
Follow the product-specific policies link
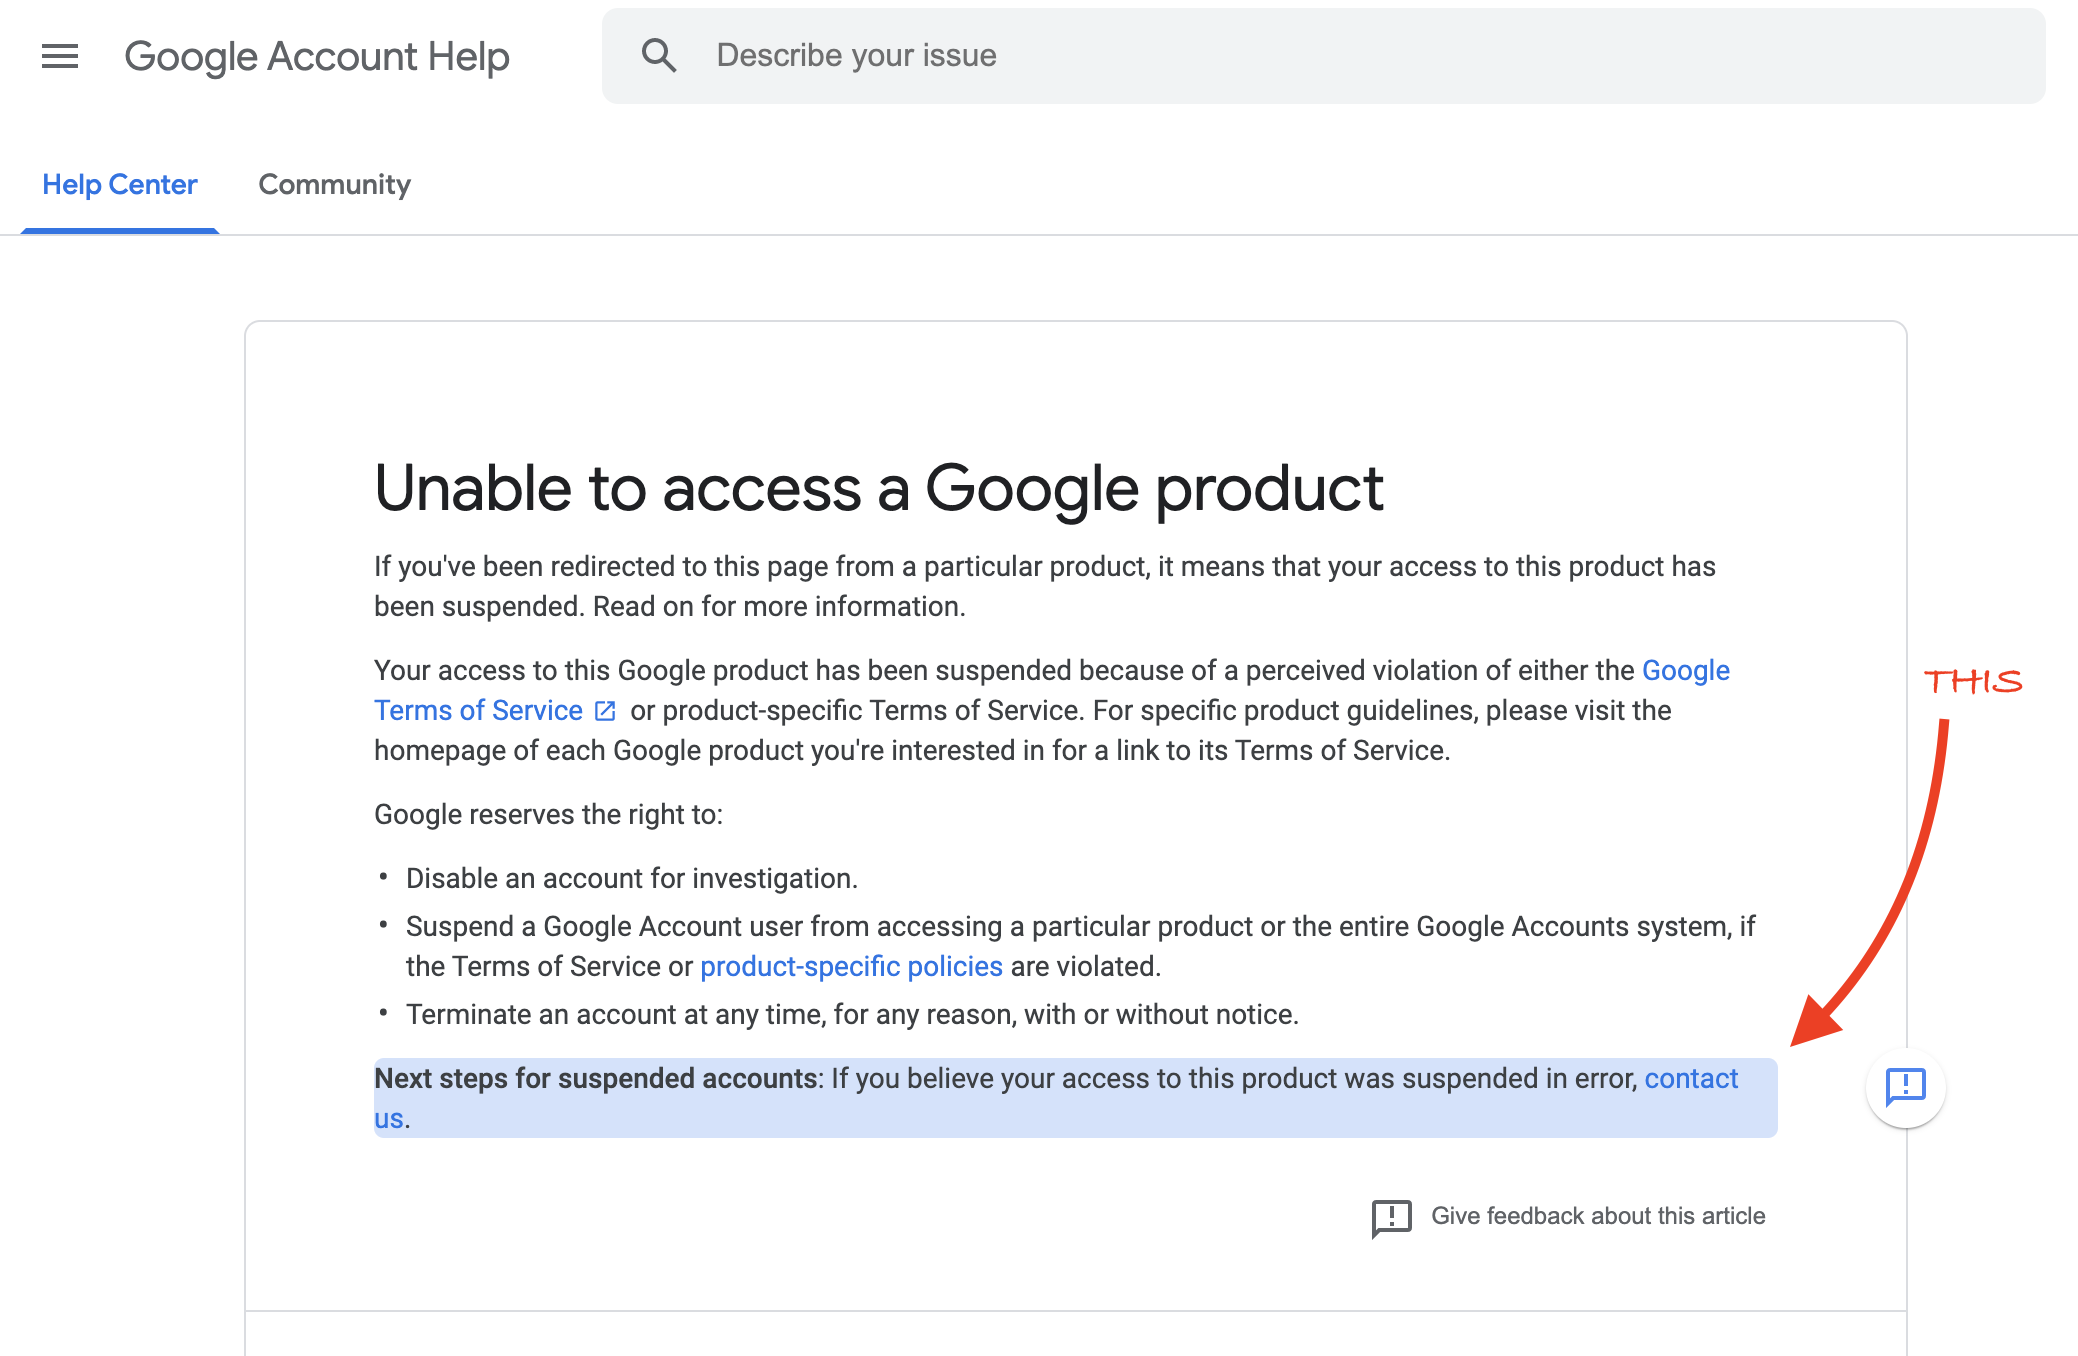(851, 967)
